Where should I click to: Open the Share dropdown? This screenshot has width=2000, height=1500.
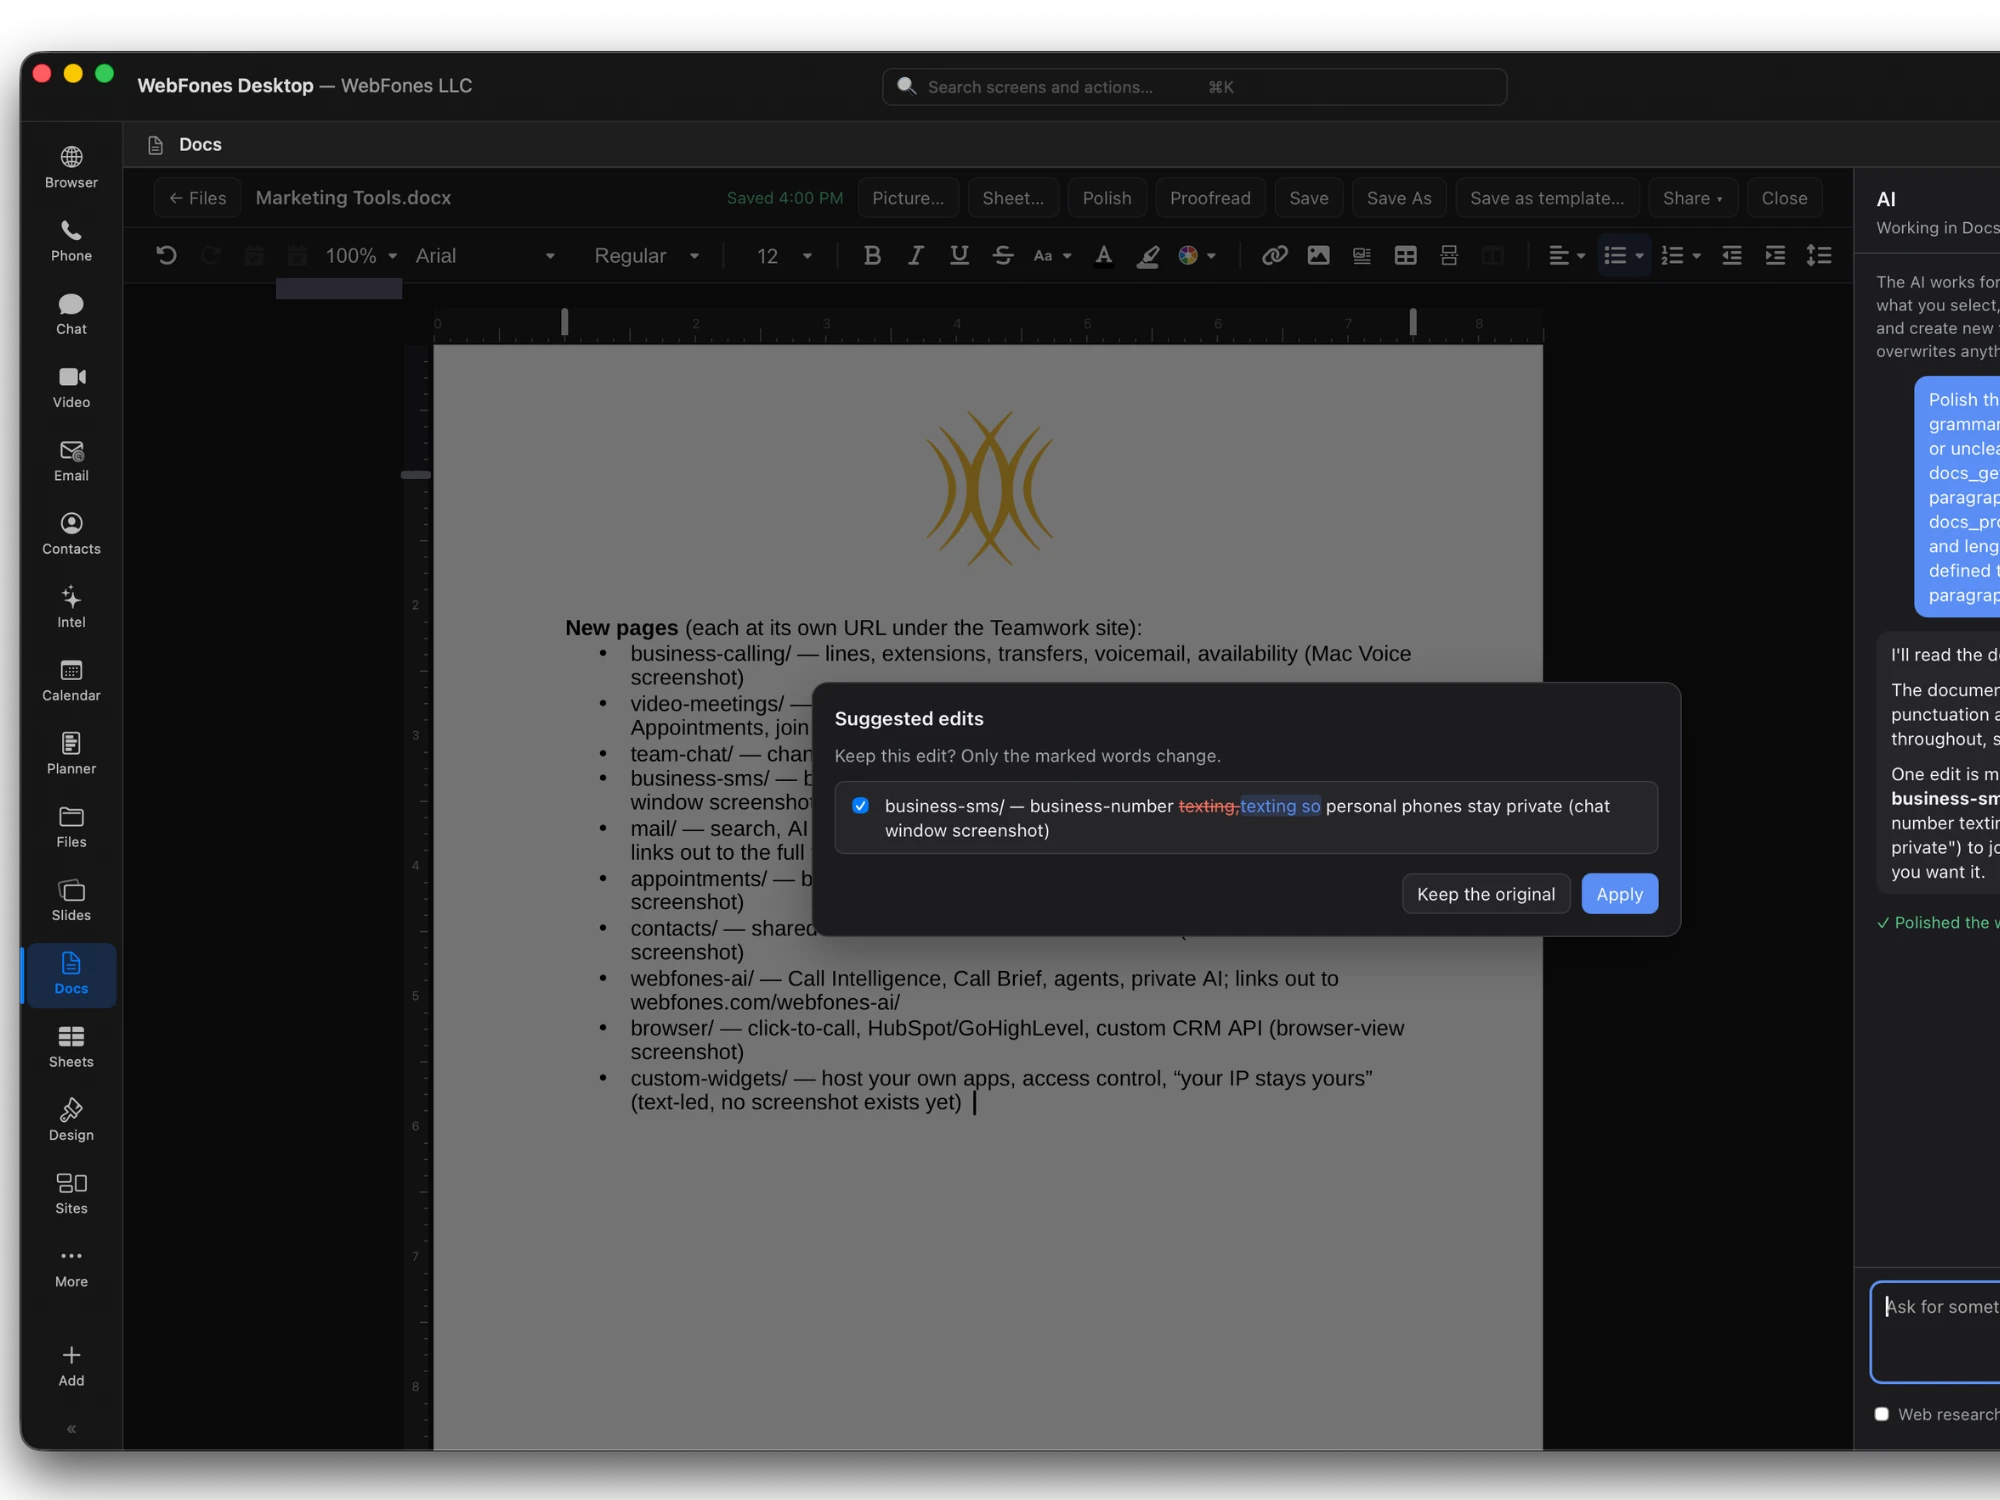(1692, 198)
